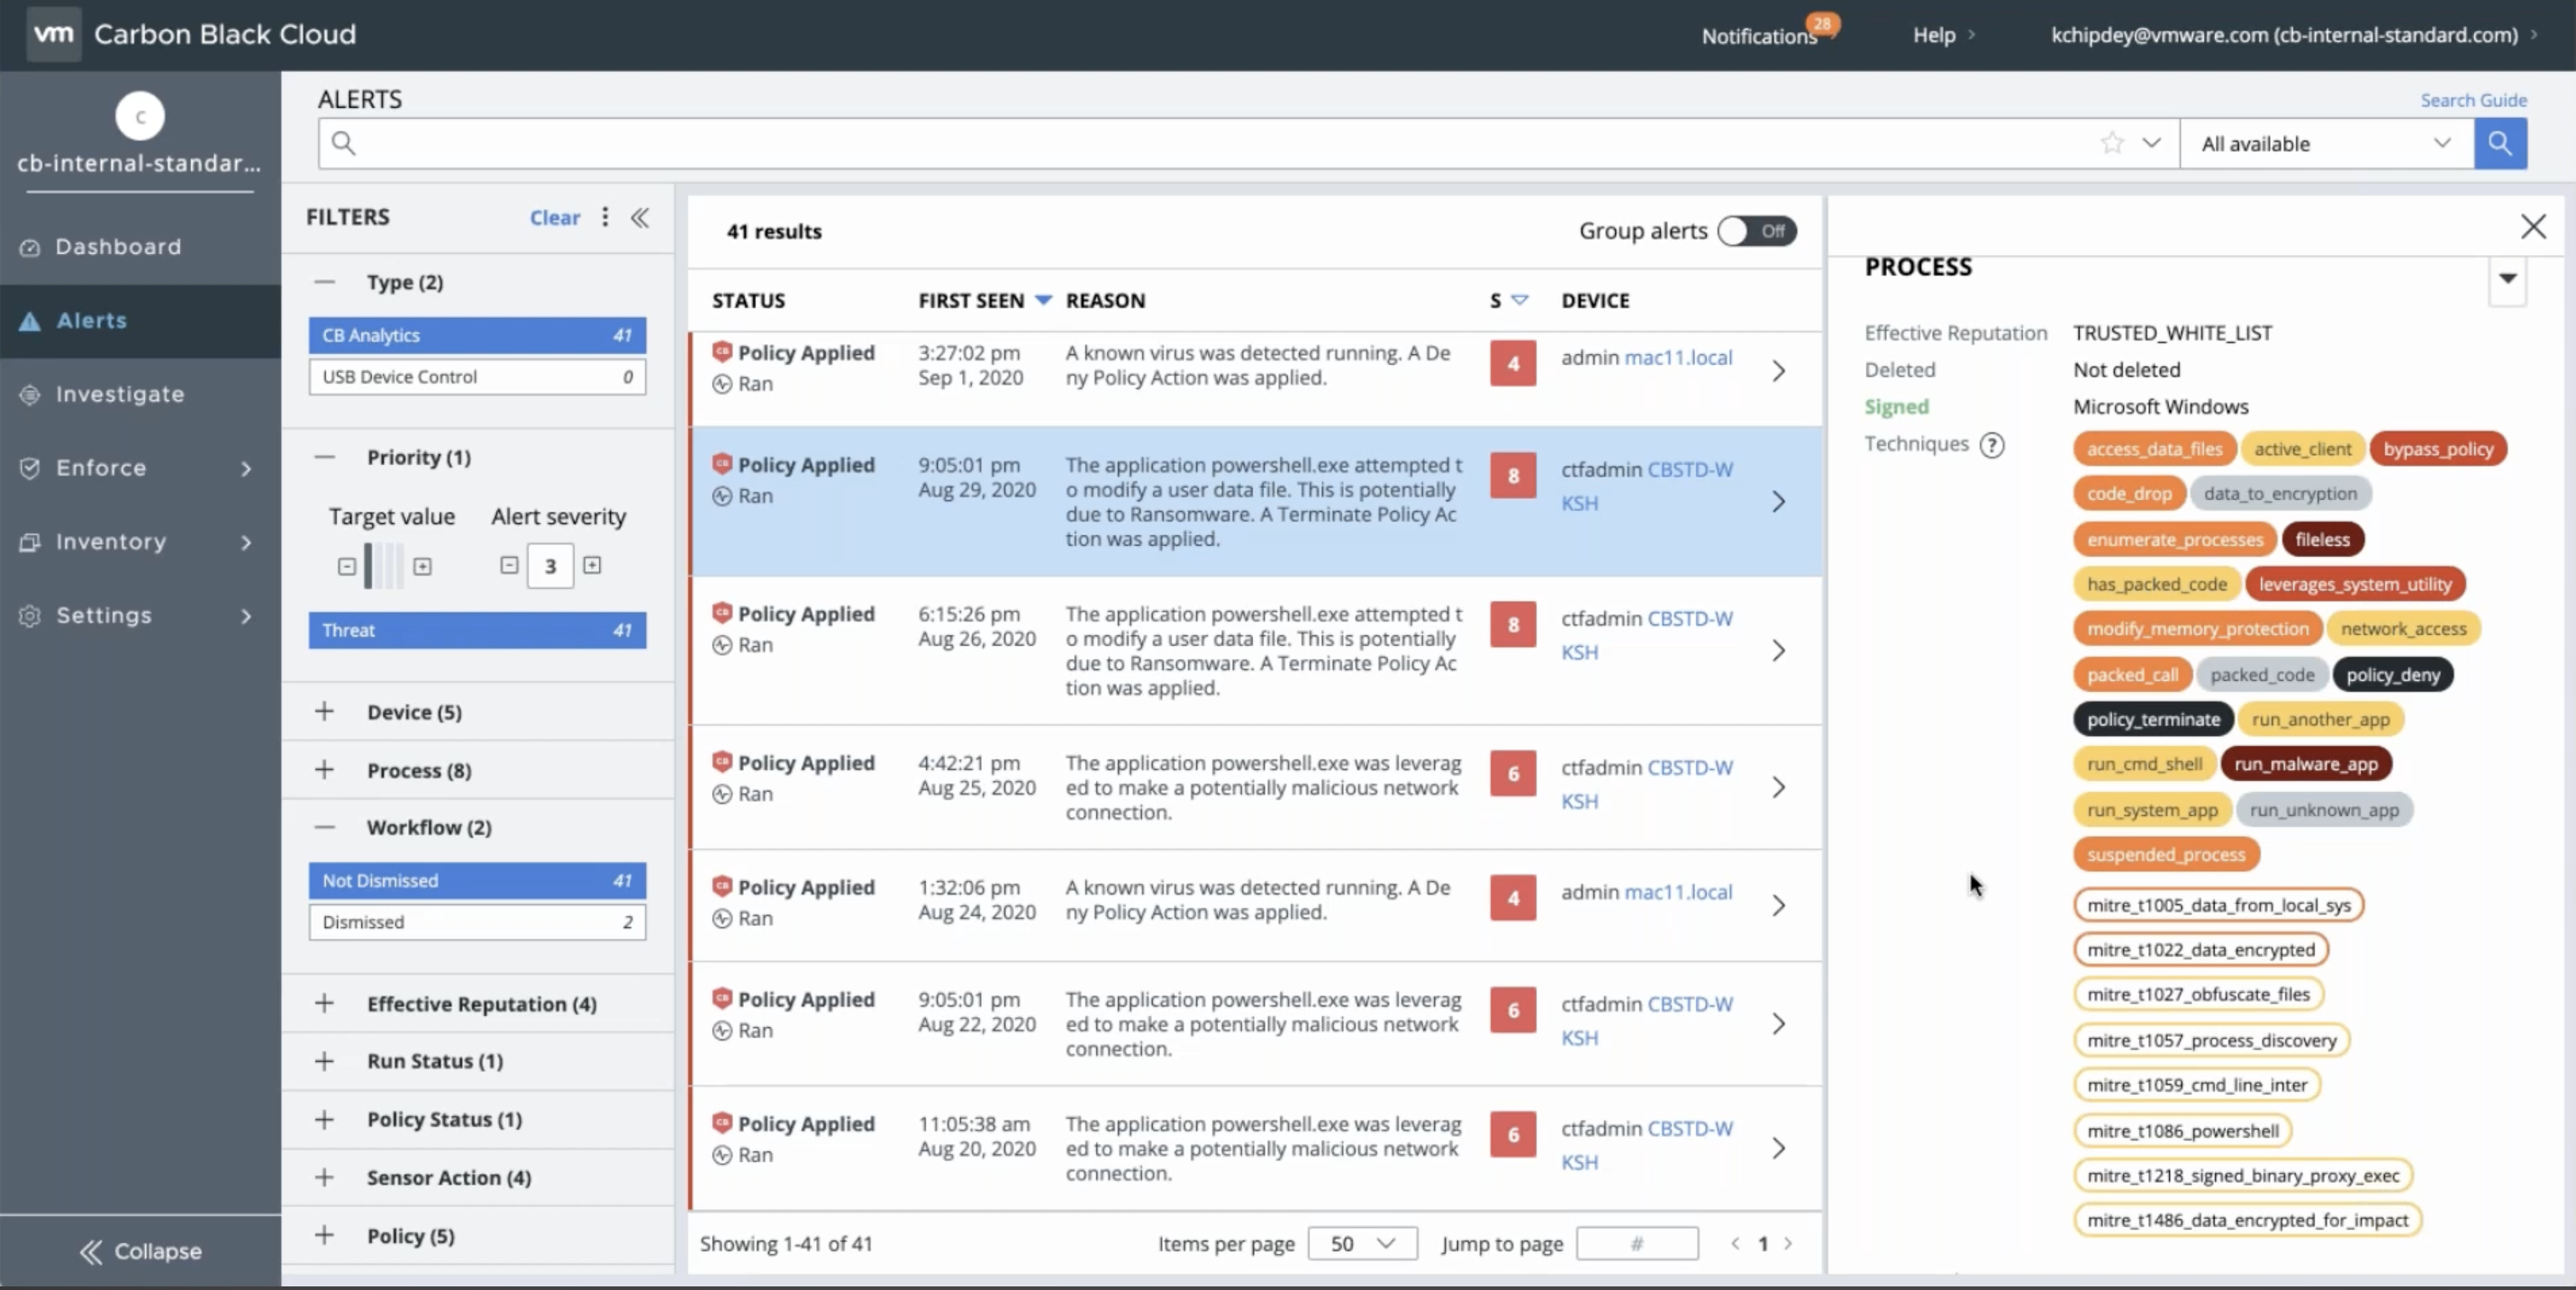Click the mitre_t1086_powershell tag
This screenshot has width=2576, height=1290.
tap(2183, 1131)
